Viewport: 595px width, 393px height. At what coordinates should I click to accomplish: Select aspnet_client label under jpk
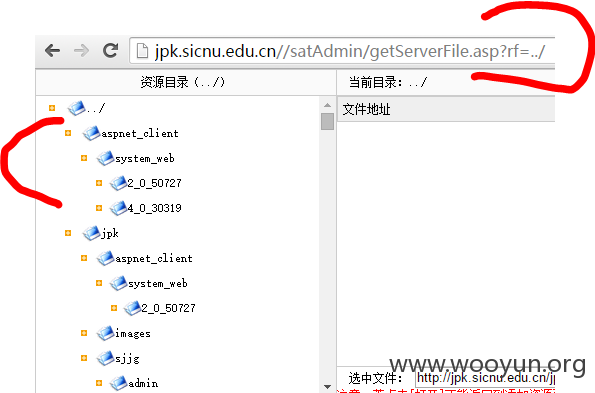[154, 259]
